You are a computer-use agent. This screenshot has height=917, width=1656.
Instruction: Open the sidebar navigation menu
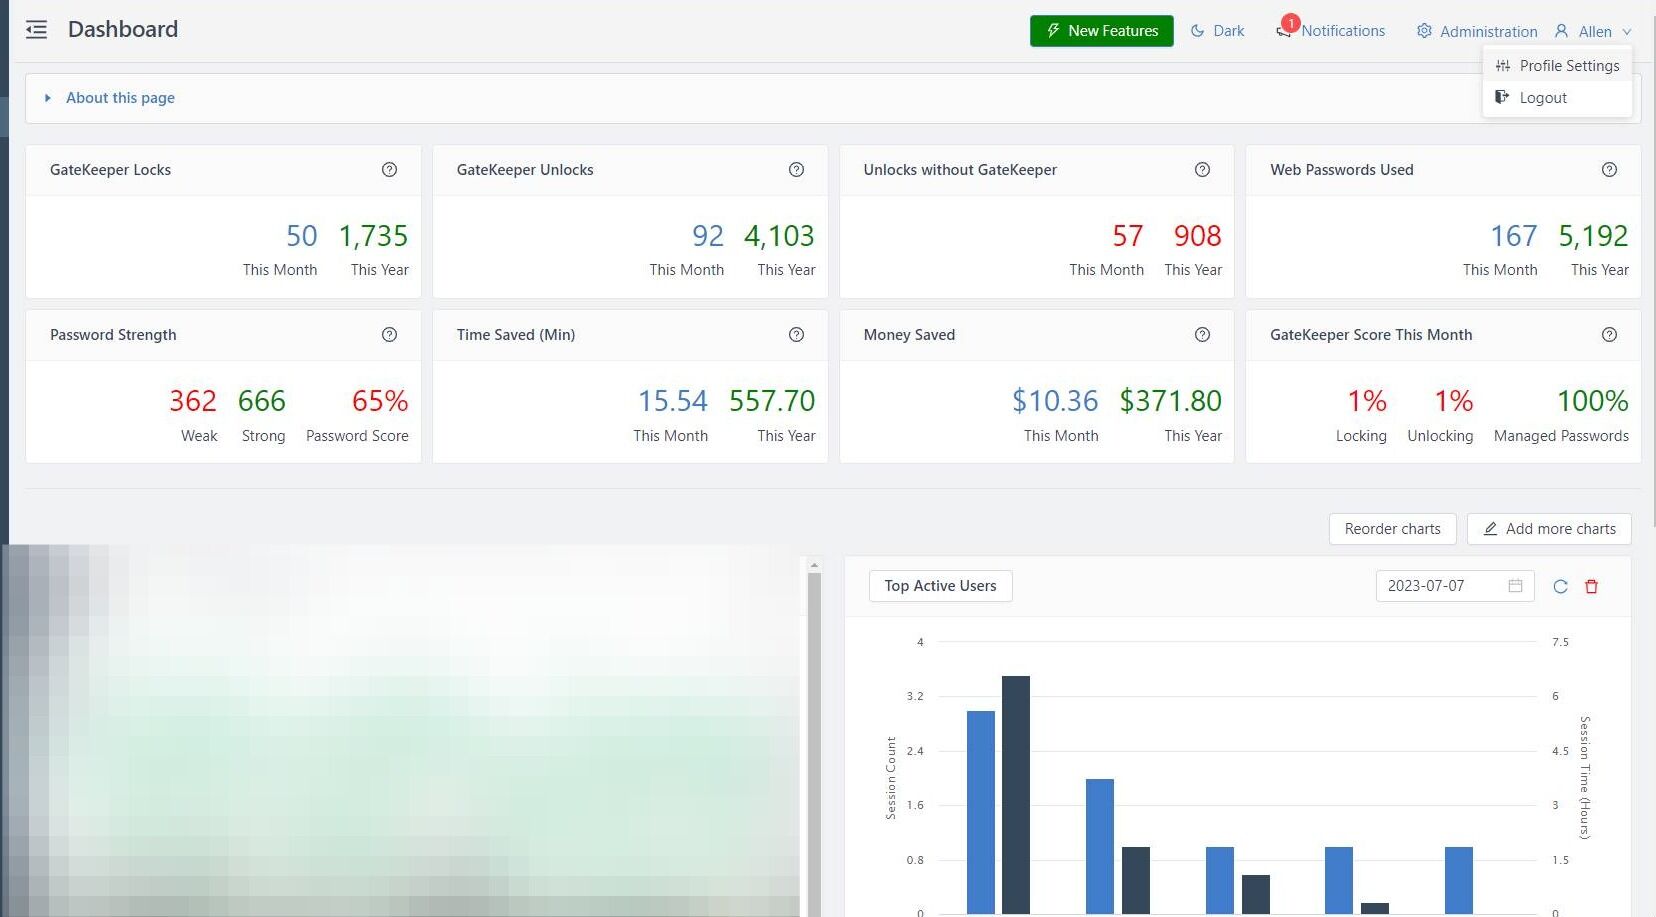(x=36, y=29)
